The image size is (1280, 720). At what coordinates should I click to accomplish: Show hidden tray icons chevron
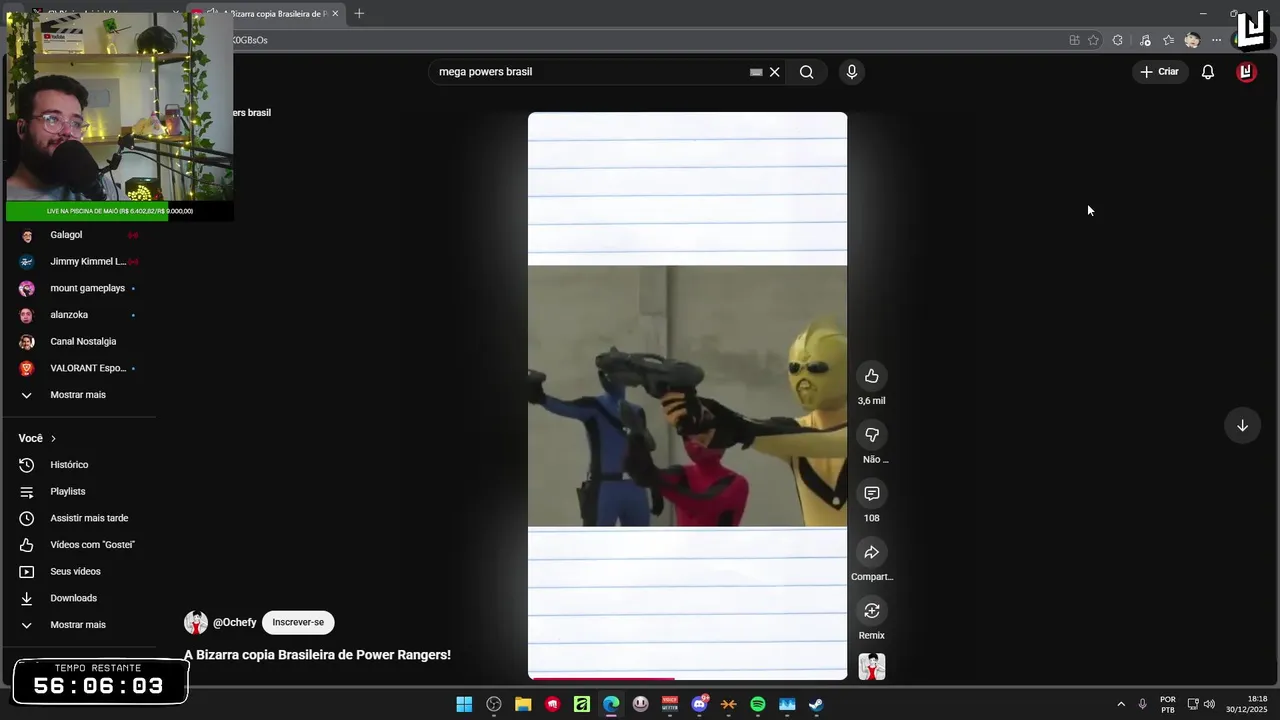pyautogui.click(x=1121, y=704)
